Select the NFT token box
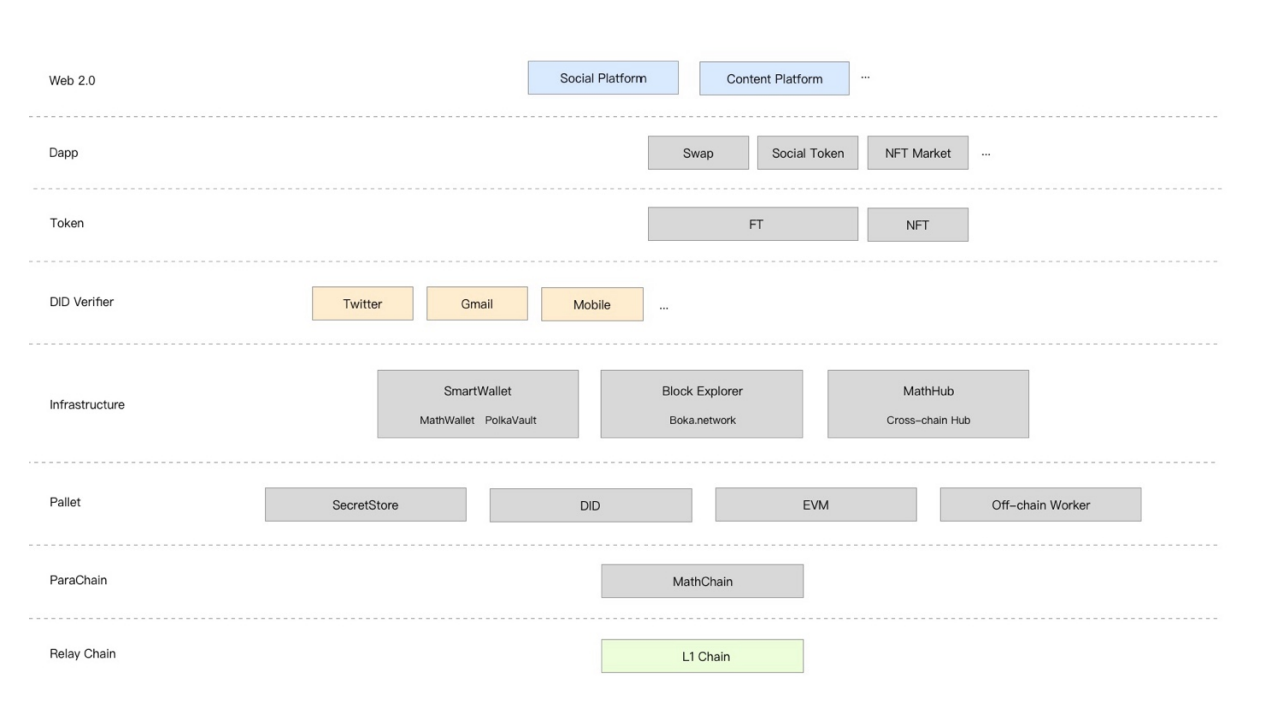 tap(918, 225)
